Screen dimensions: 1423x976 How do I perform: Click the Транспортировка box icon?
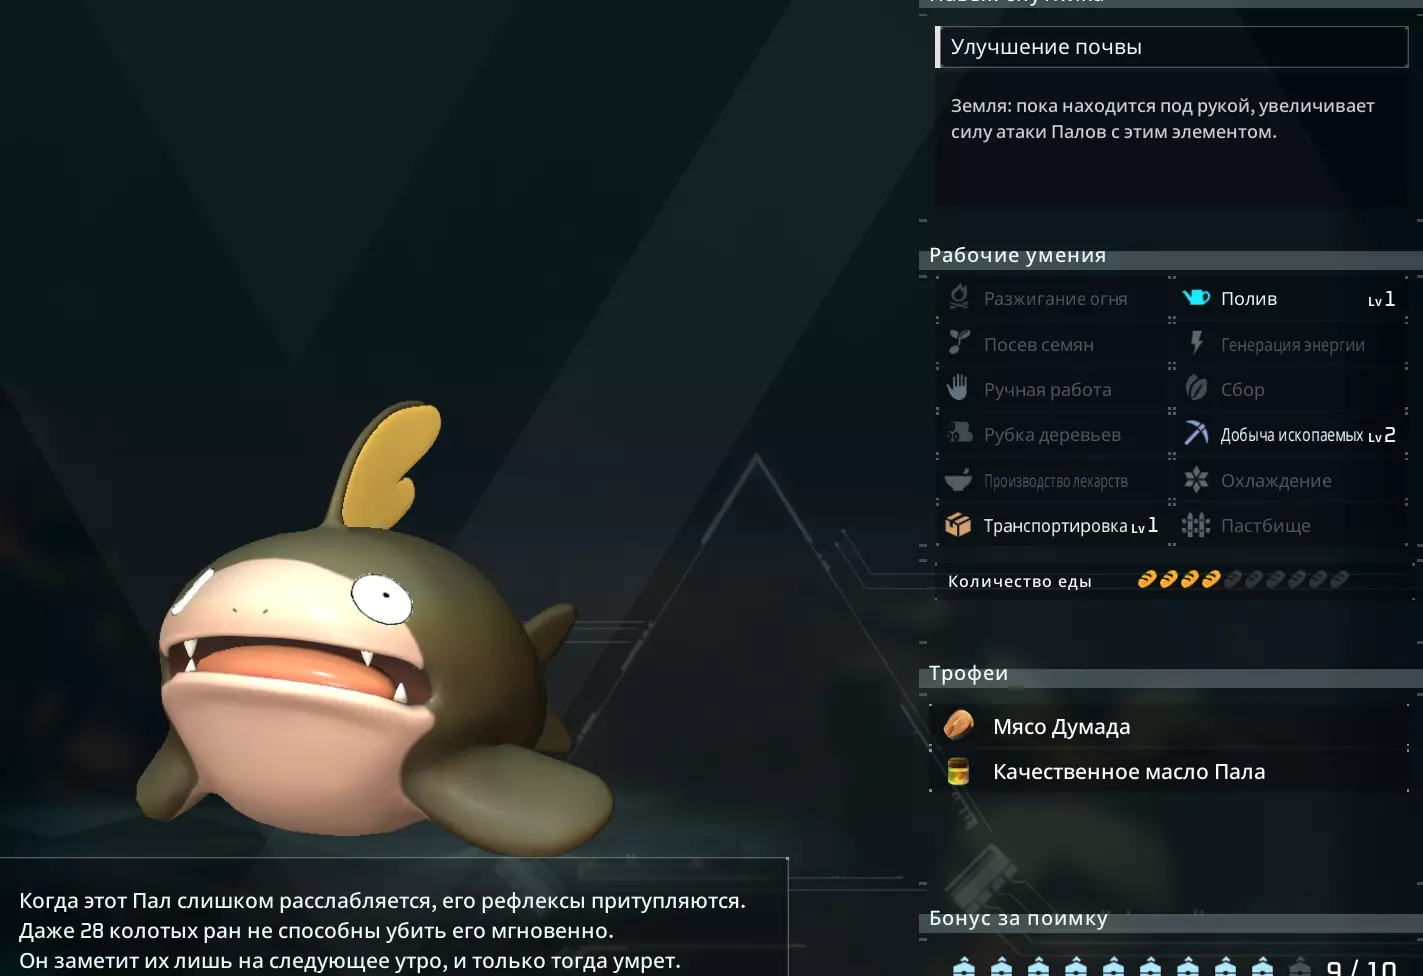pyautogui.click(x=958, y=525)
